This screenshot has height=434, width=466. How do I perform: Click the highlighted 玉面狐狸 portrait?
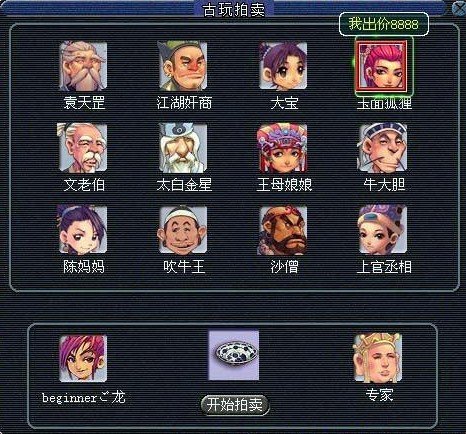[x=382, y=66]
